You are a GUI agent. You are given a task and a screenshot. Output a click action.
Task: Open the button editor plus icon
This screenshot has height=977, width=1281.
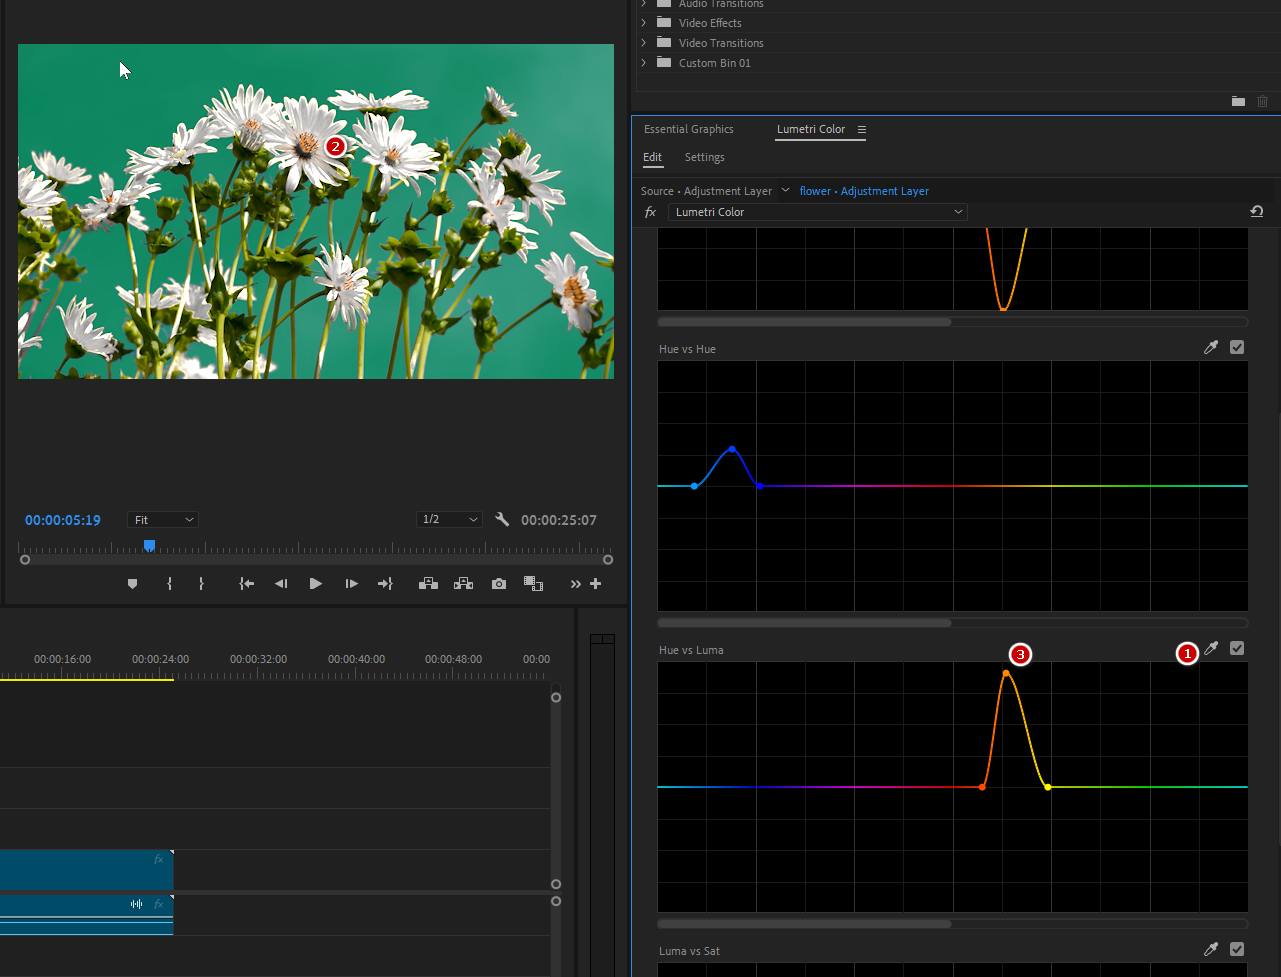[596, 584]
